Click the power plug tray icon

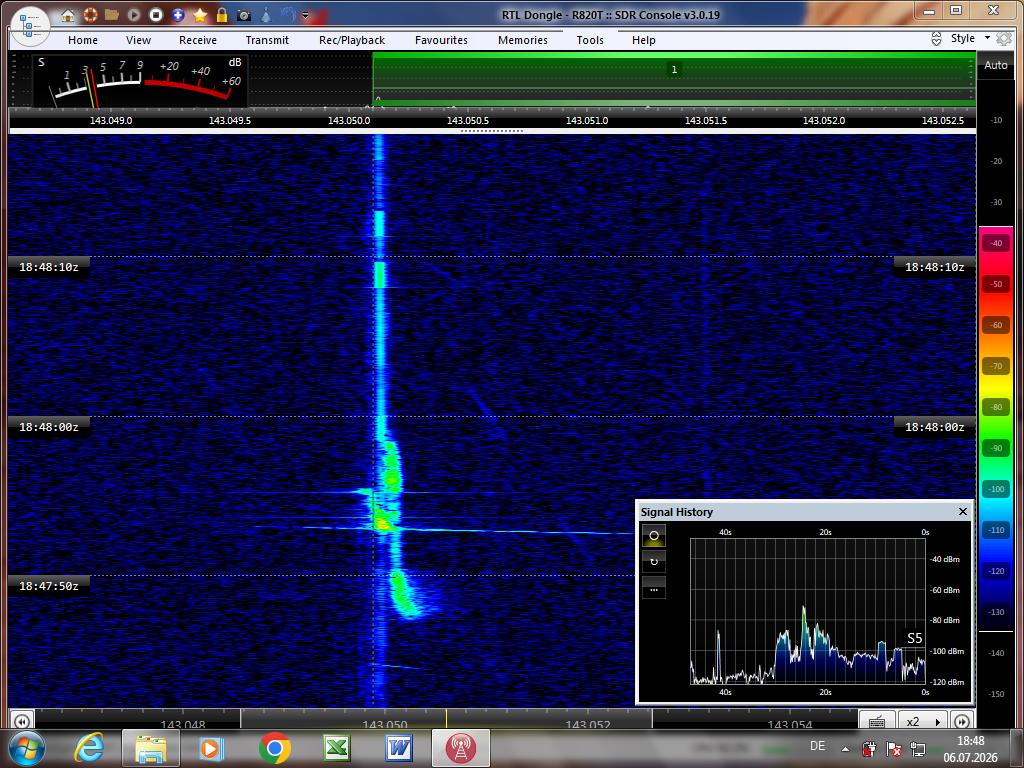(869, 748)
